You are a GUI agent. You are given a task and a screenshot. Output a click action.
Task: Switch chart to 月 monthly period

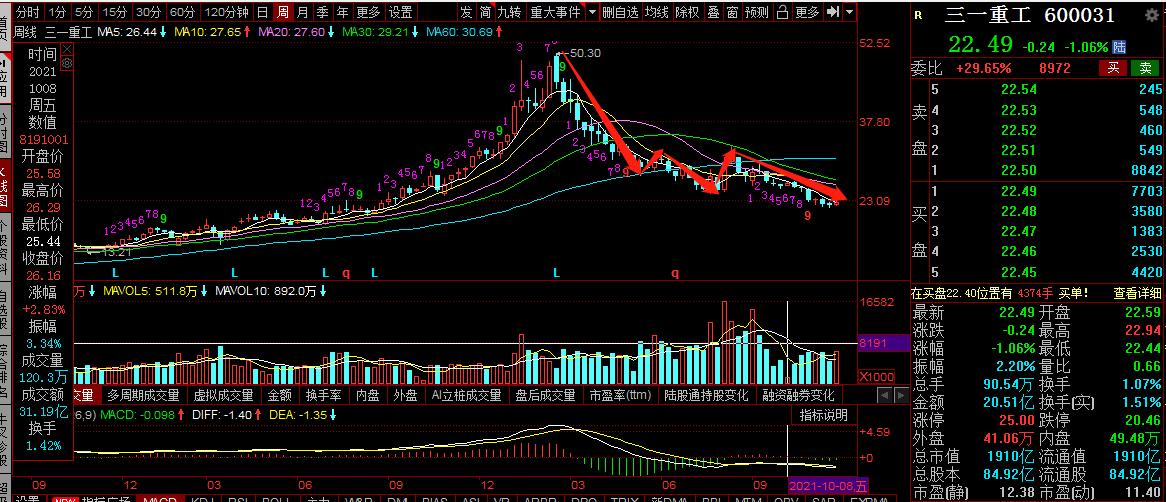[x=302, y=13]
